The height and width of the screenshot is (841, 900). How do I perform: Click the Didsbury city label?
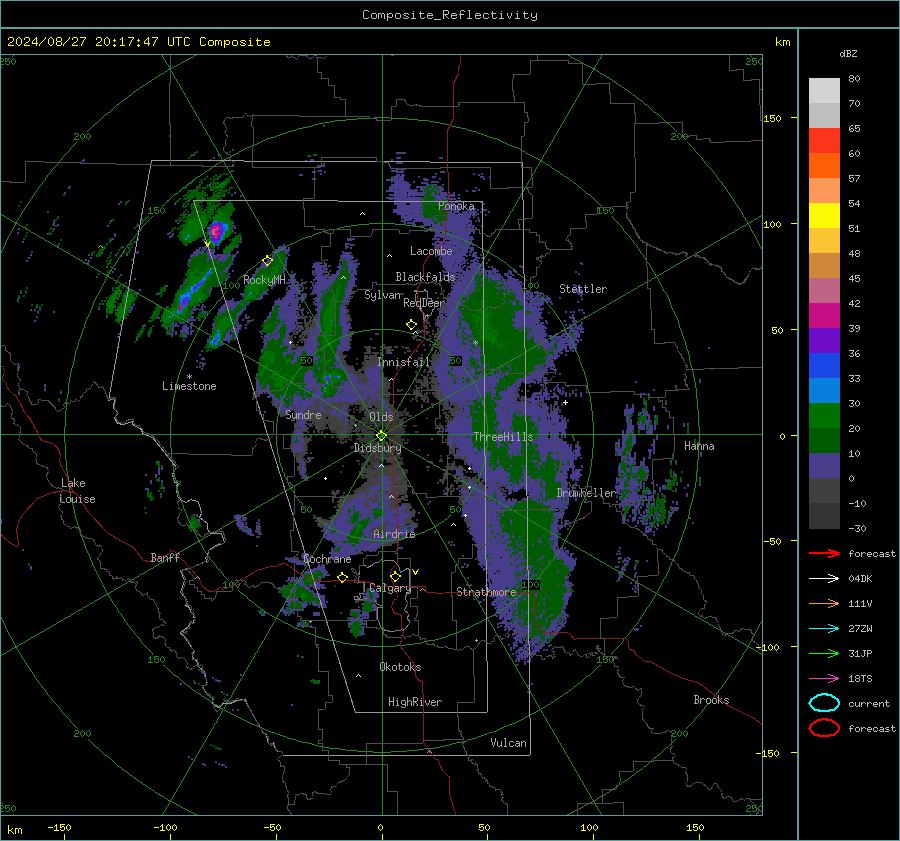(377, 448)
